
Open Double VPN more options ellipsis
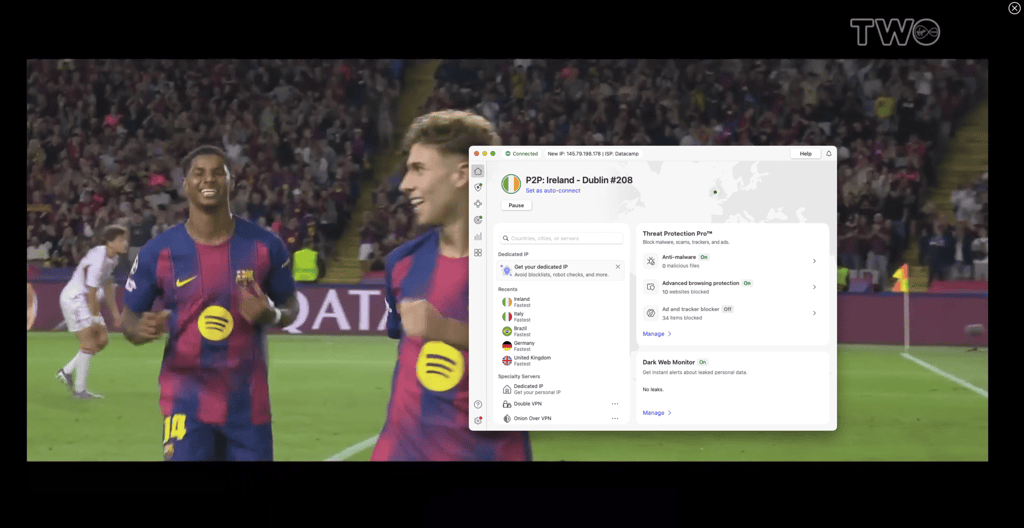coord(615,404)
